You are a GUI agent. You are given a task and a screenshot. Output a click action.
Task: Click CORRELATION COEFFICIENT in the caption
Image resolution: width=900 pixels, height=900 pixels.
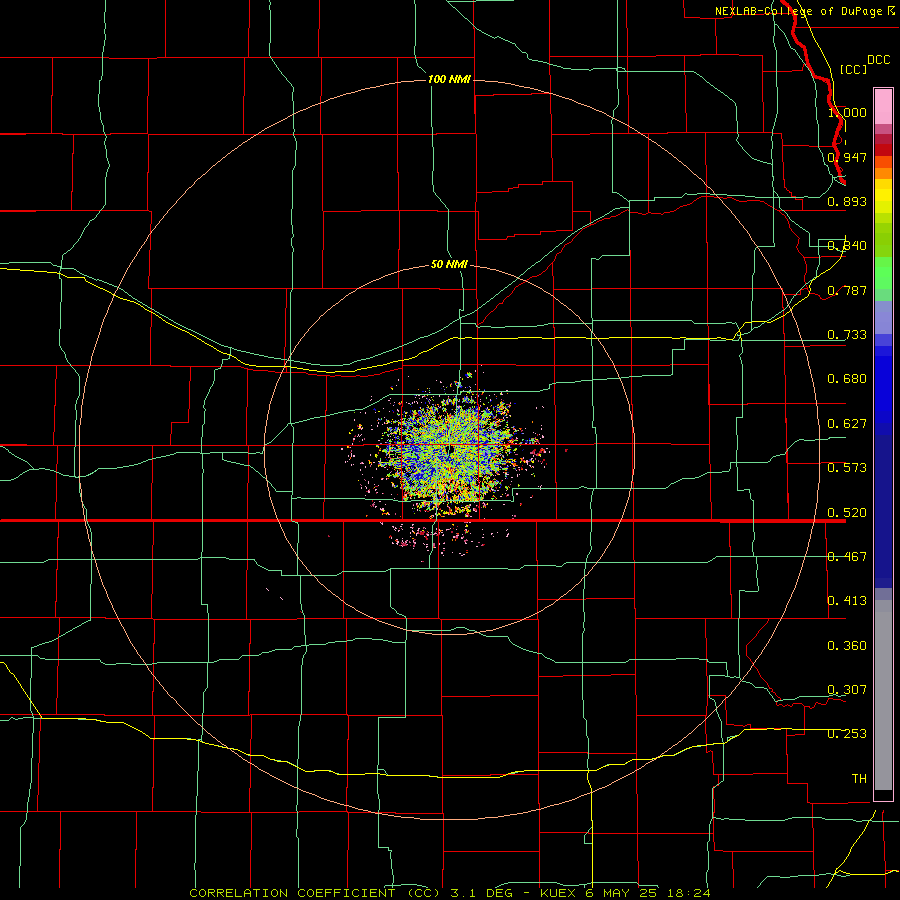[292, 893]
